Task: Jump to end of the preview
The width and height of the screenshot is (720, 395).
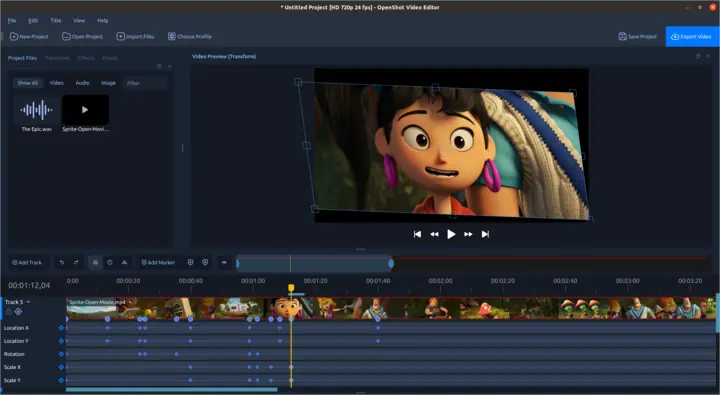Action: pos(485,234)
